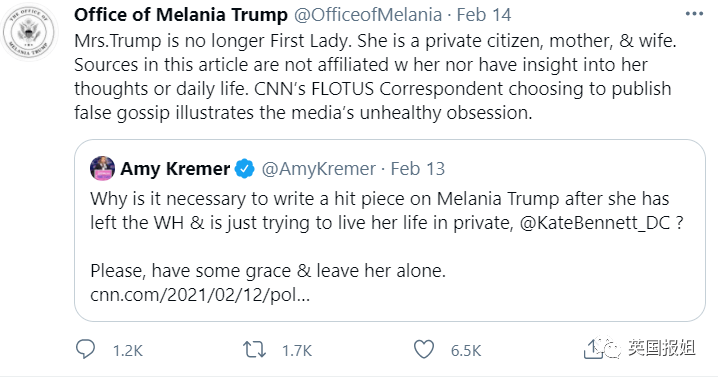Open the reply comment bubble icon
718x379 pixels.
click(85, 349)
